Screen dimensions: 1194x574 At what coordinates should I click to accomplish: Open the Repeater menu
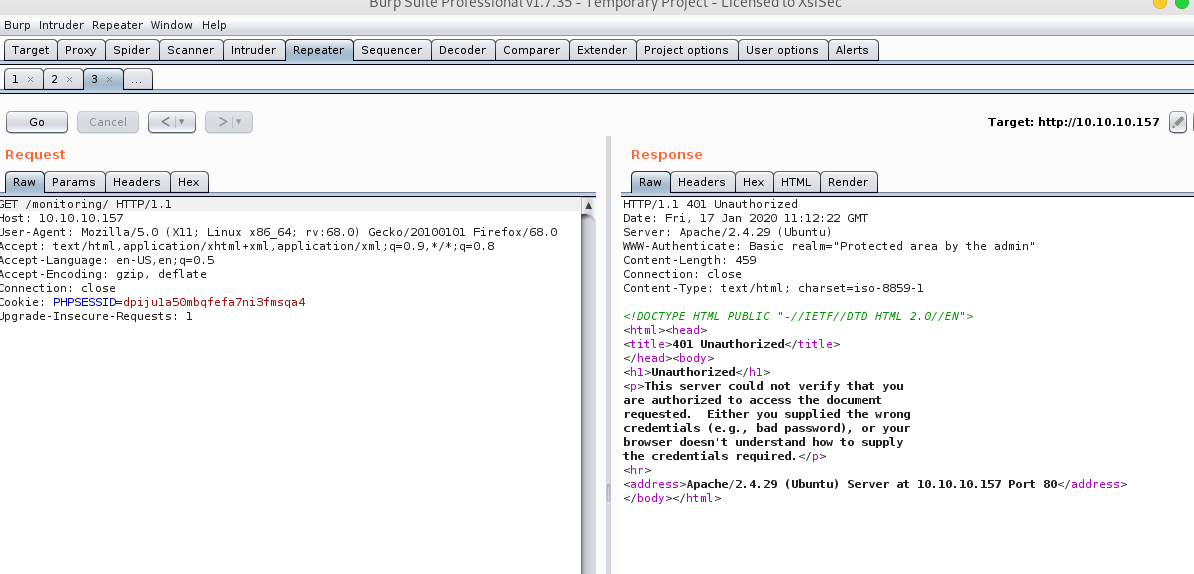point(117,25)
